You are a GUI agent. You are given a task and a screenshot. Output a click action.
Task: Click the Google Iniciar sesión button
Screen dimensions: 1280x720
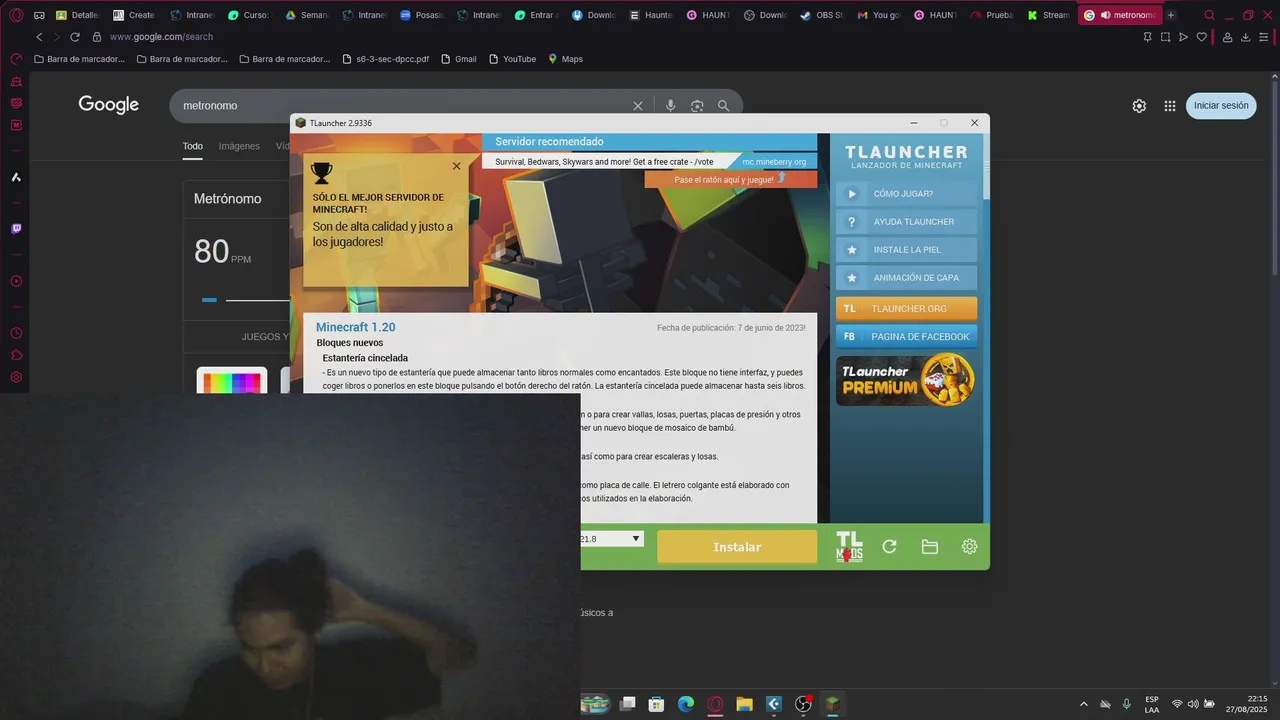[1221, 105]
